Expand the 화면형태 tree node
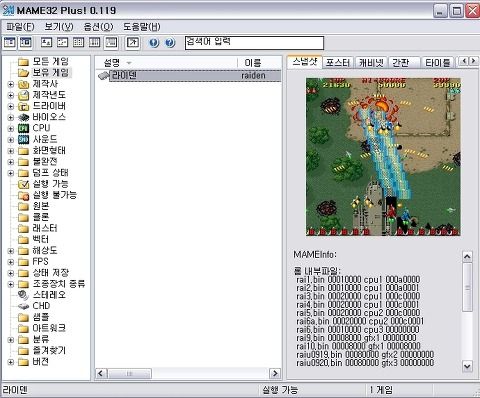The width and height of the screenshot is (480, 398). point(11,151)
